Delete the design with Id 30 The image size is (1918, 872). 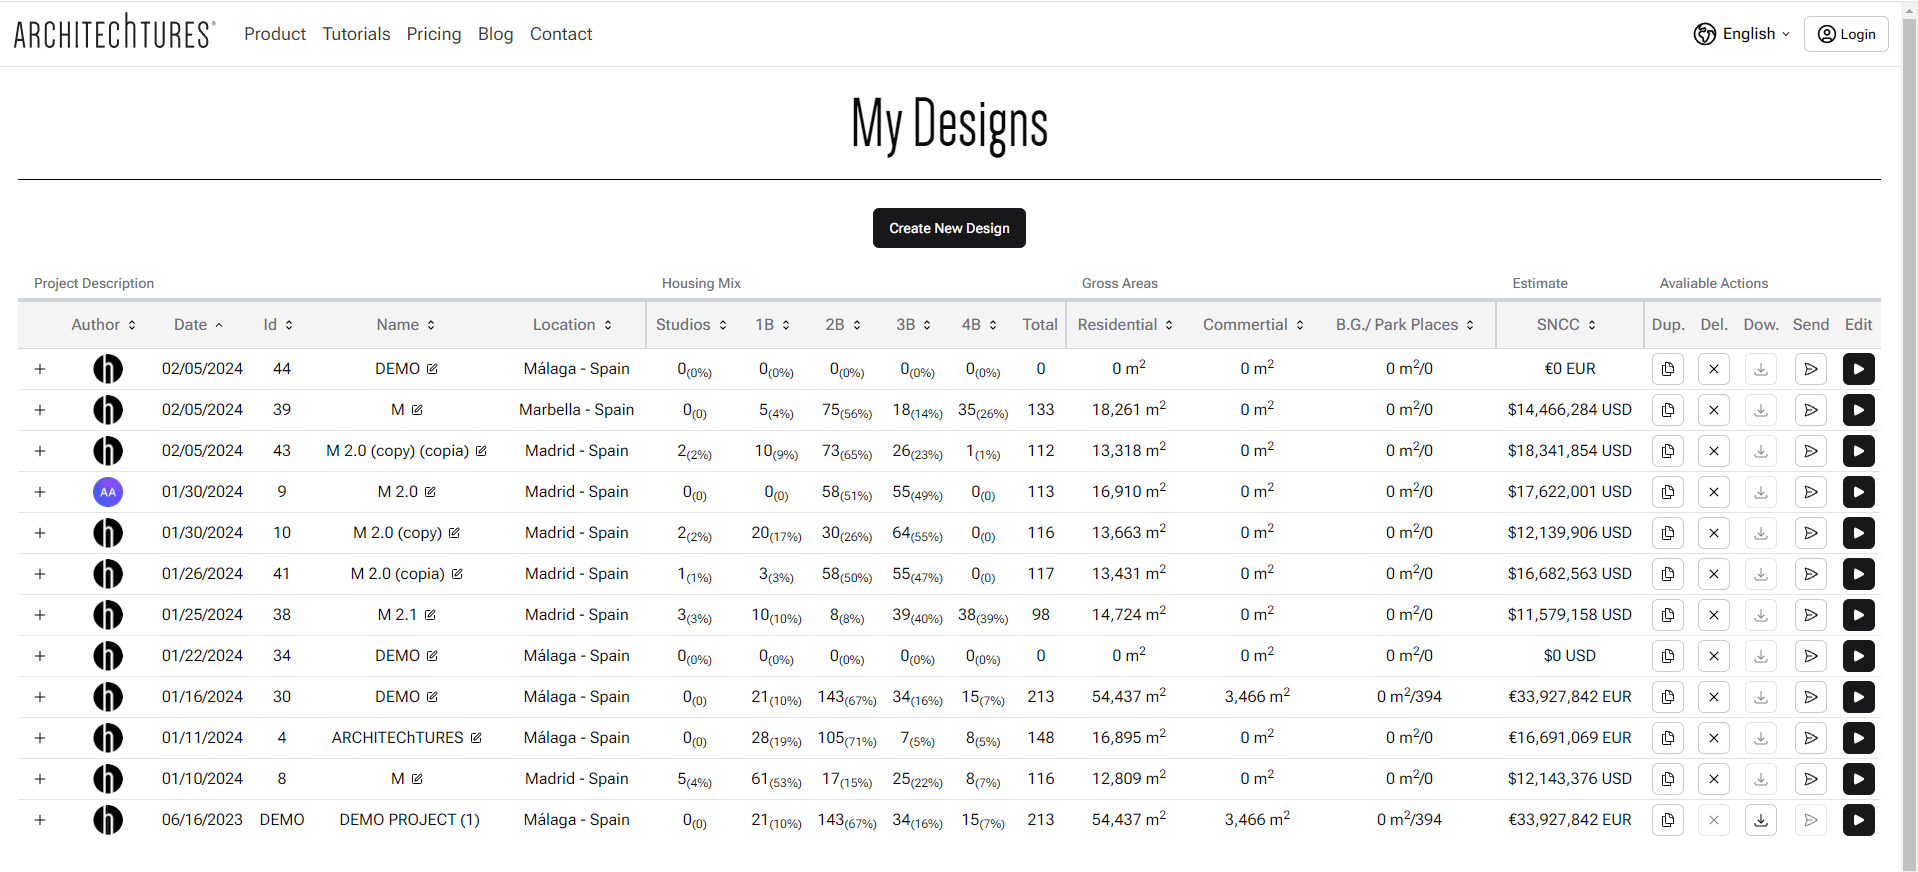coord(1713,697)
